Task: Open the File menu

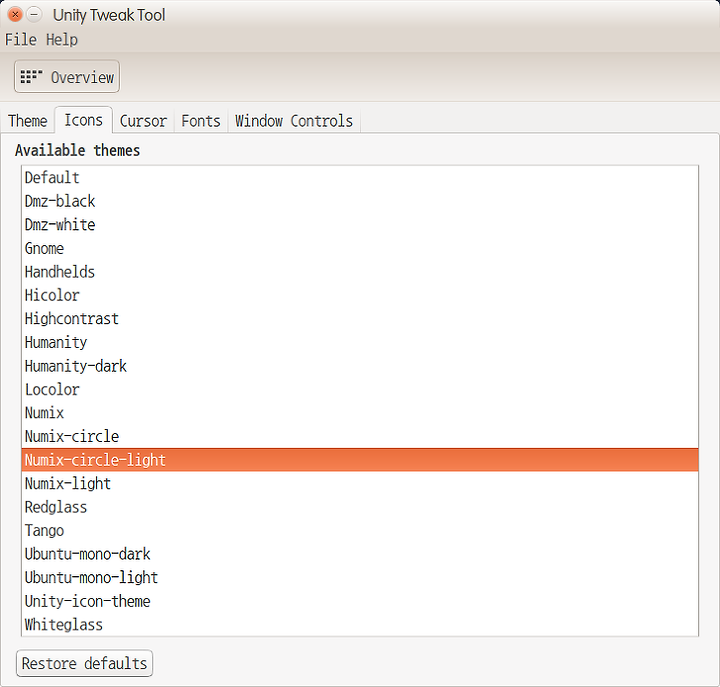Action: tap(21, 39)
